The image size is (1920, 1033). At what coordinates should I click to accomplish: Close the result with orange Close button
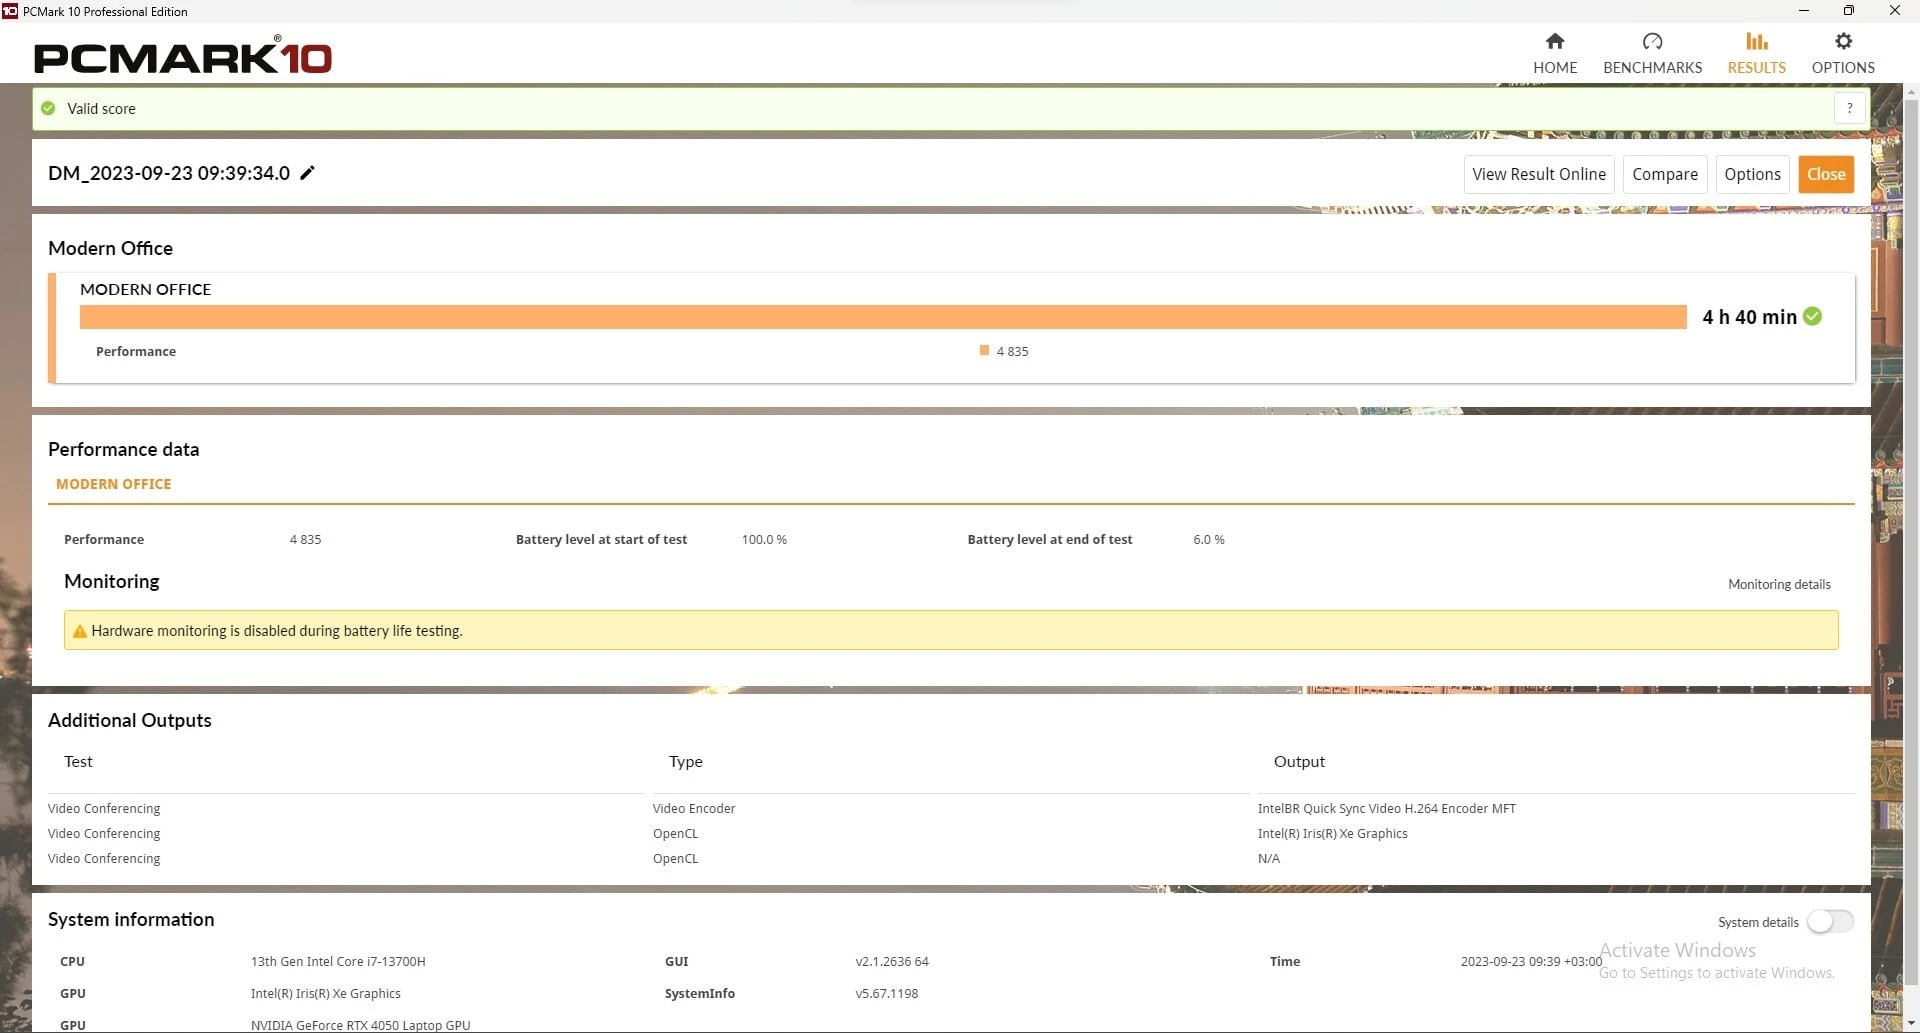1826,174
